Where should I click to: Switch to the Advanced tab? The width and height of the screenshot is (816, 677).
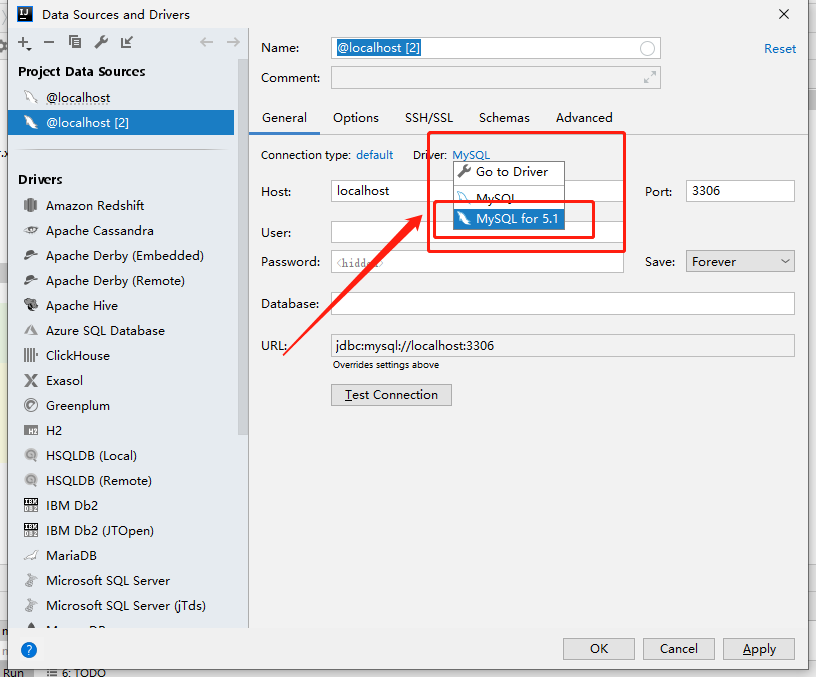584,118
